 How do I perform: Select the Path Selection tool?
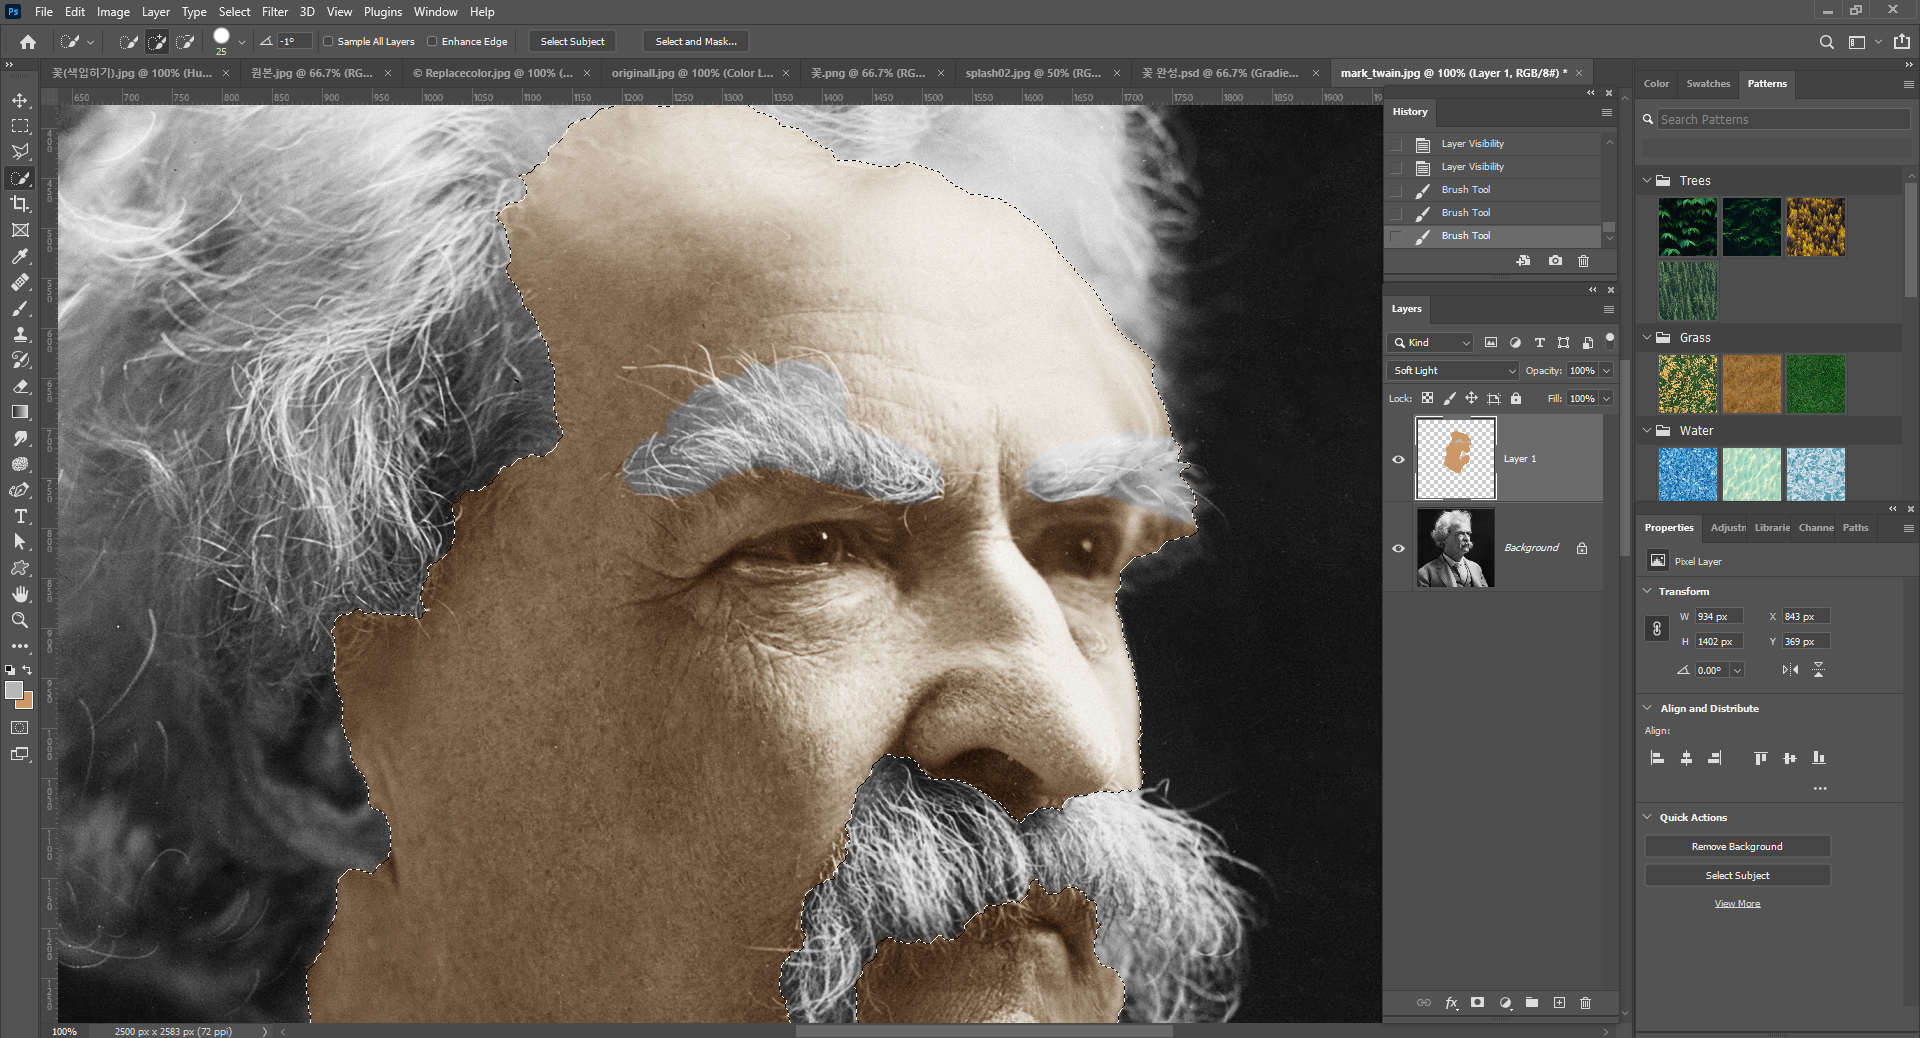(20, 542)
